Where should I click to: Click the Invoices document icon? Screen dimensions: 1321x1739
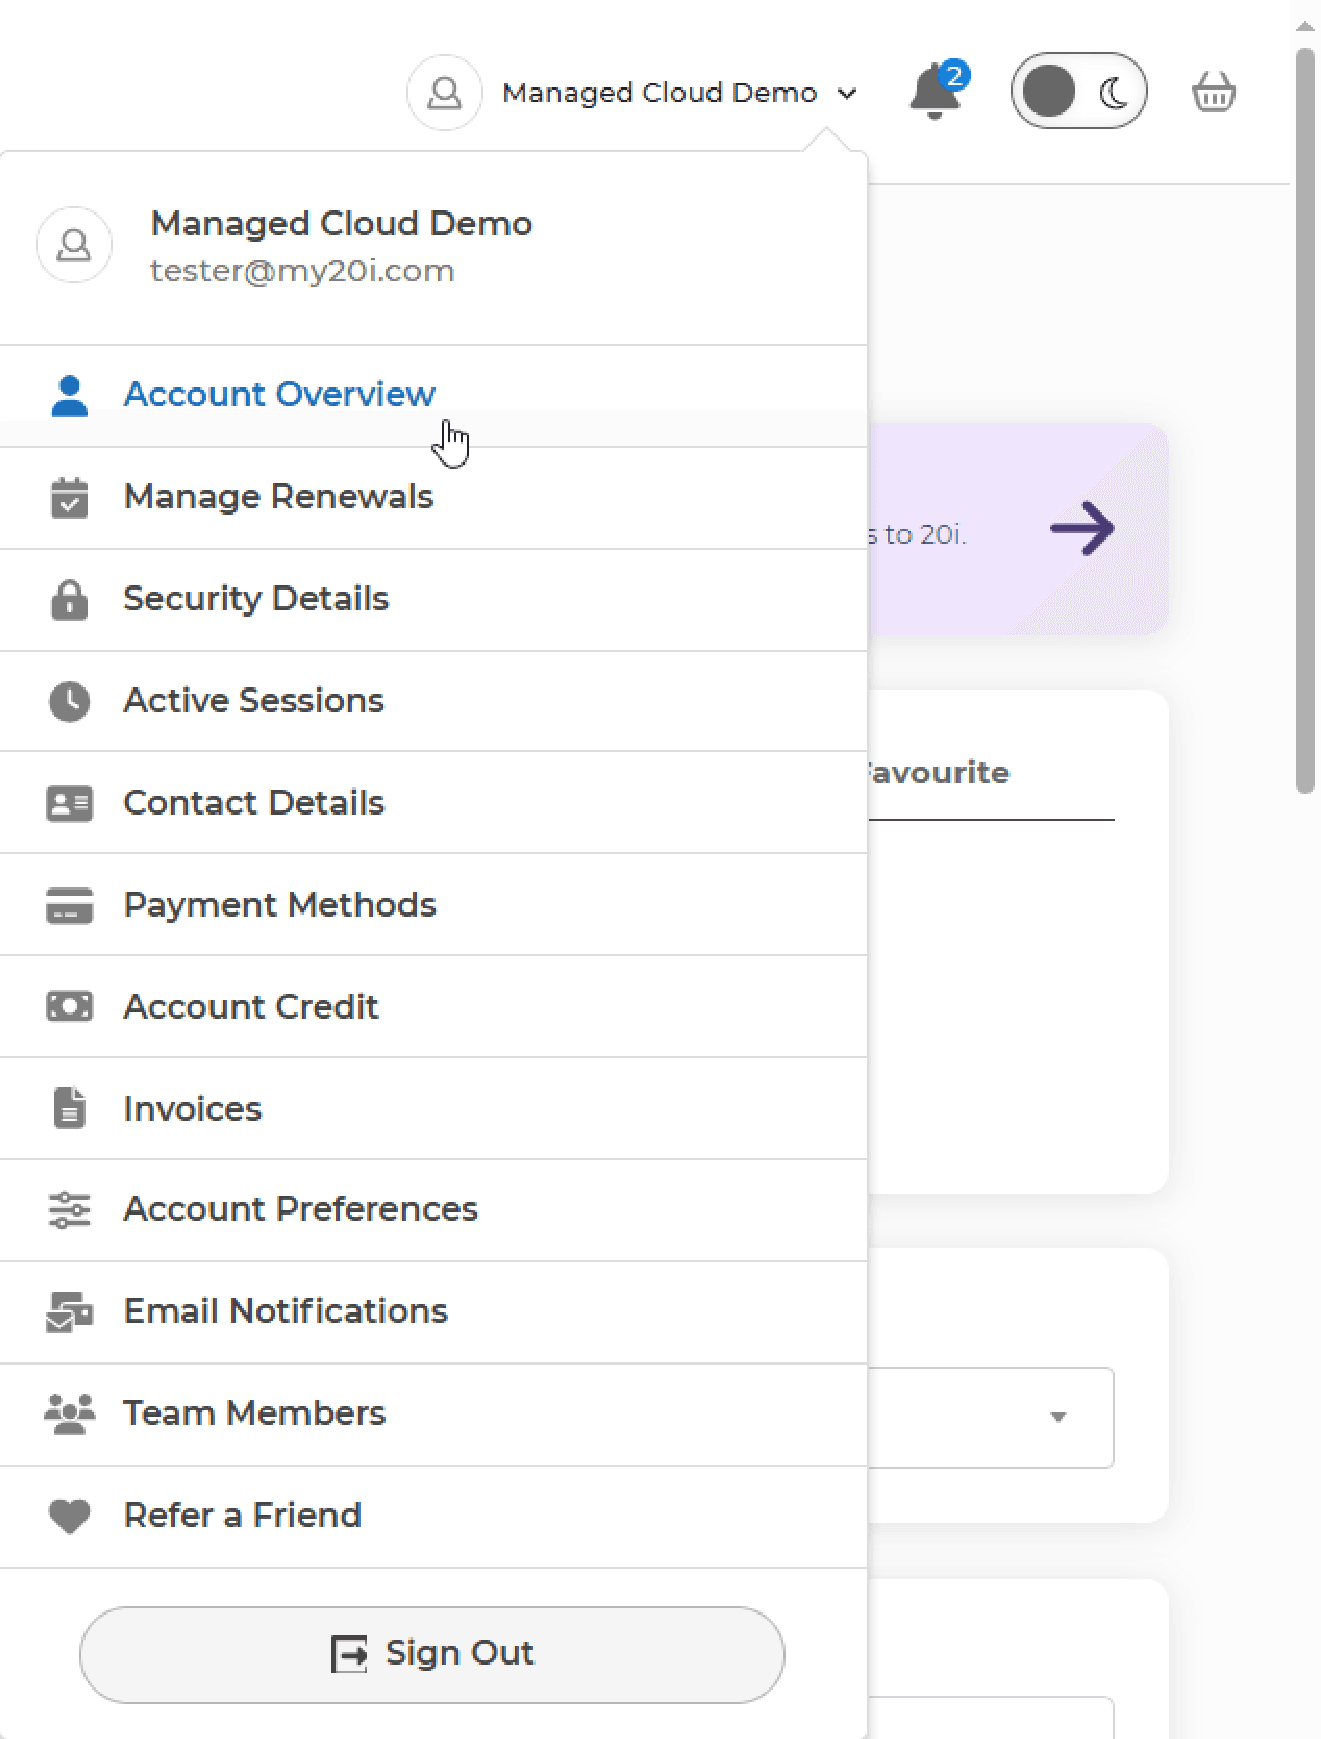pos(69,1108)
